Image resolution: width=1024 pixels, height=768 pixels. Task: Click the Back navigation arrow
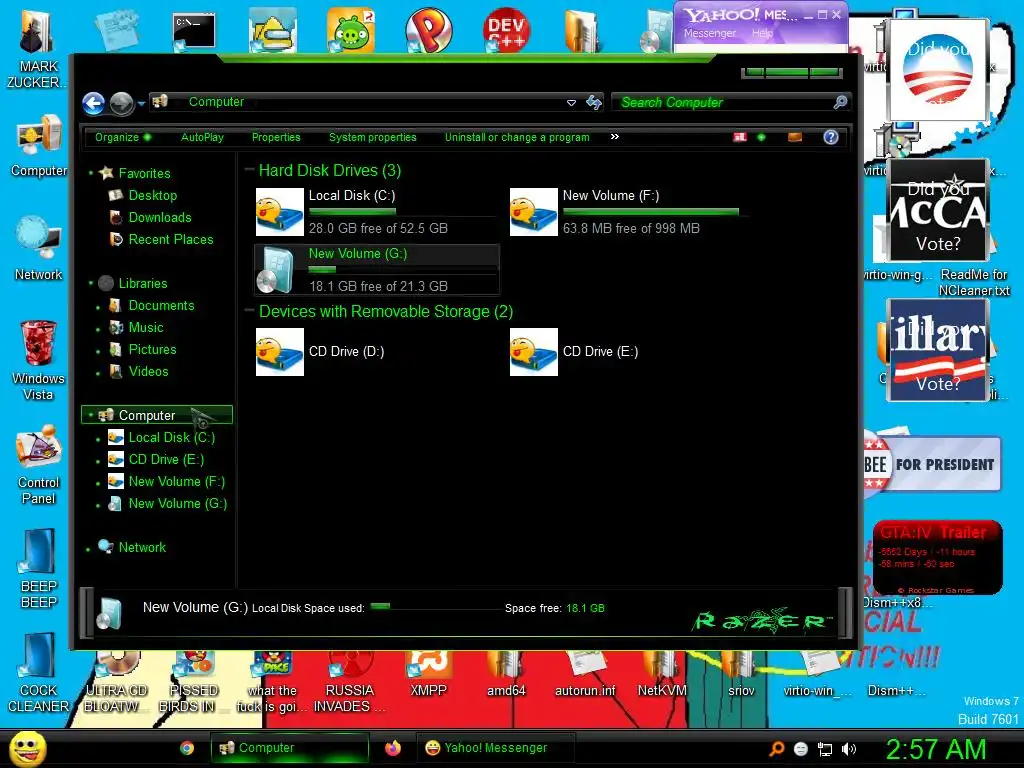click(x=93, y=103)
